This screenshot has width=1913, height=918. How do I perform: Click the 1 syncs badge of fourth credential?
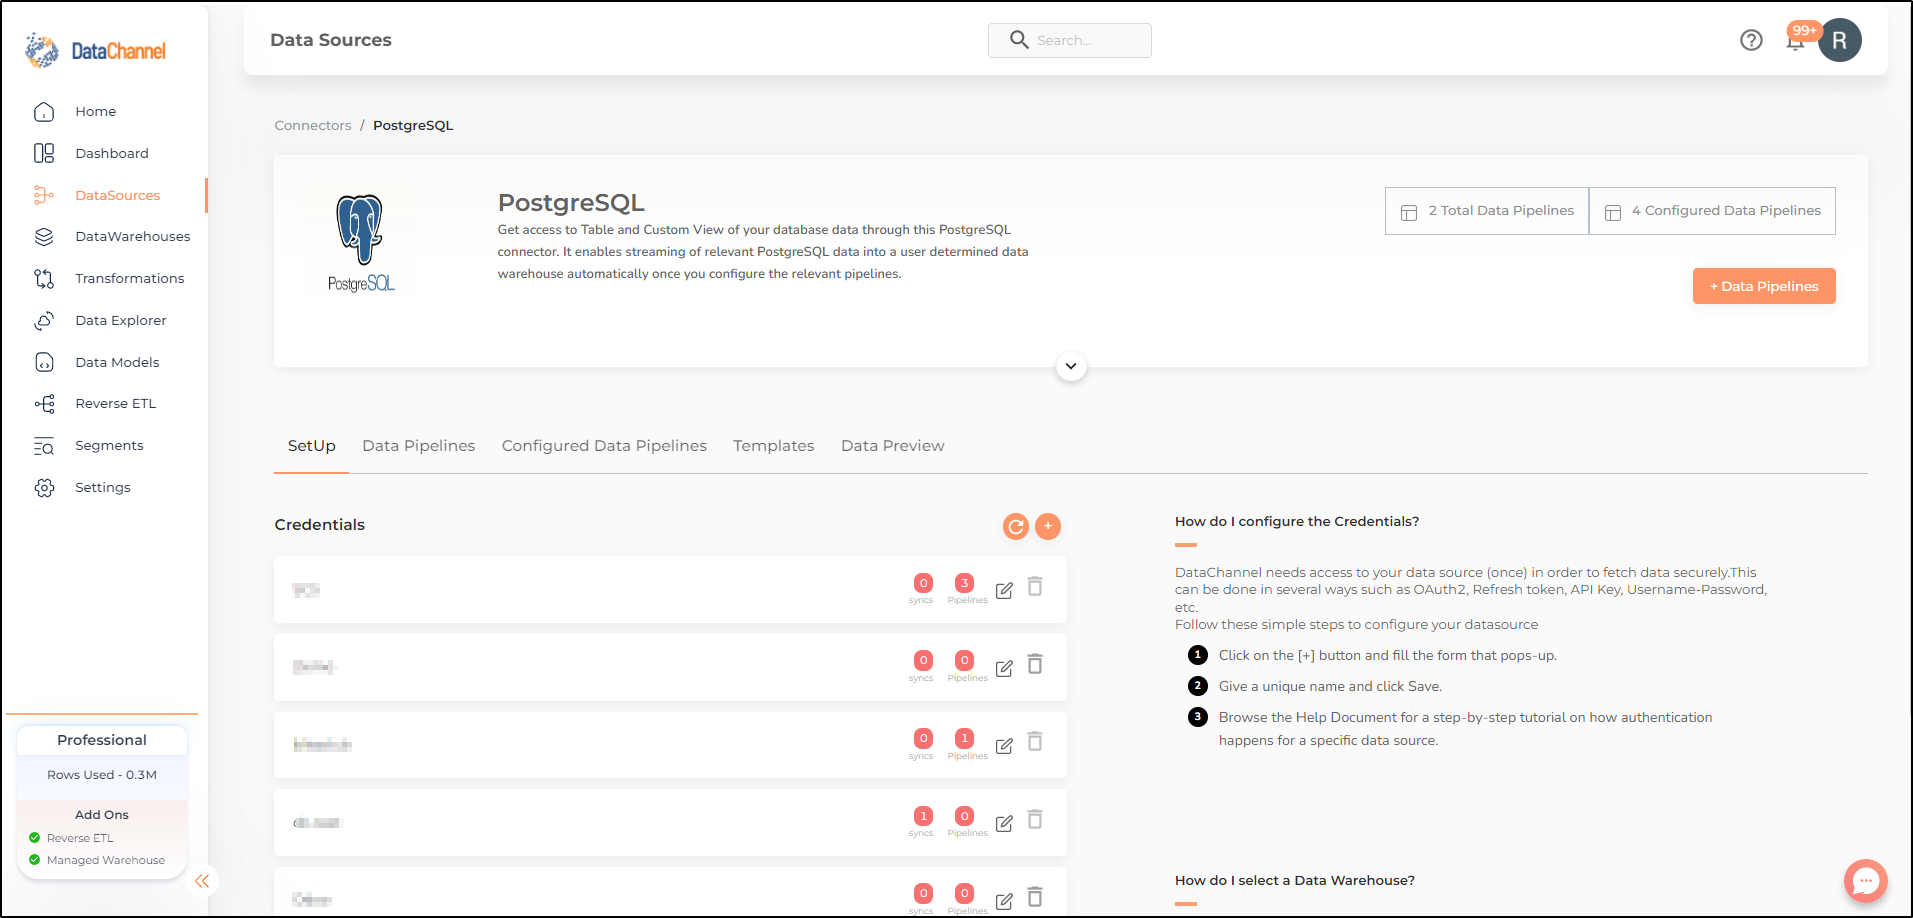click(924, 816)
